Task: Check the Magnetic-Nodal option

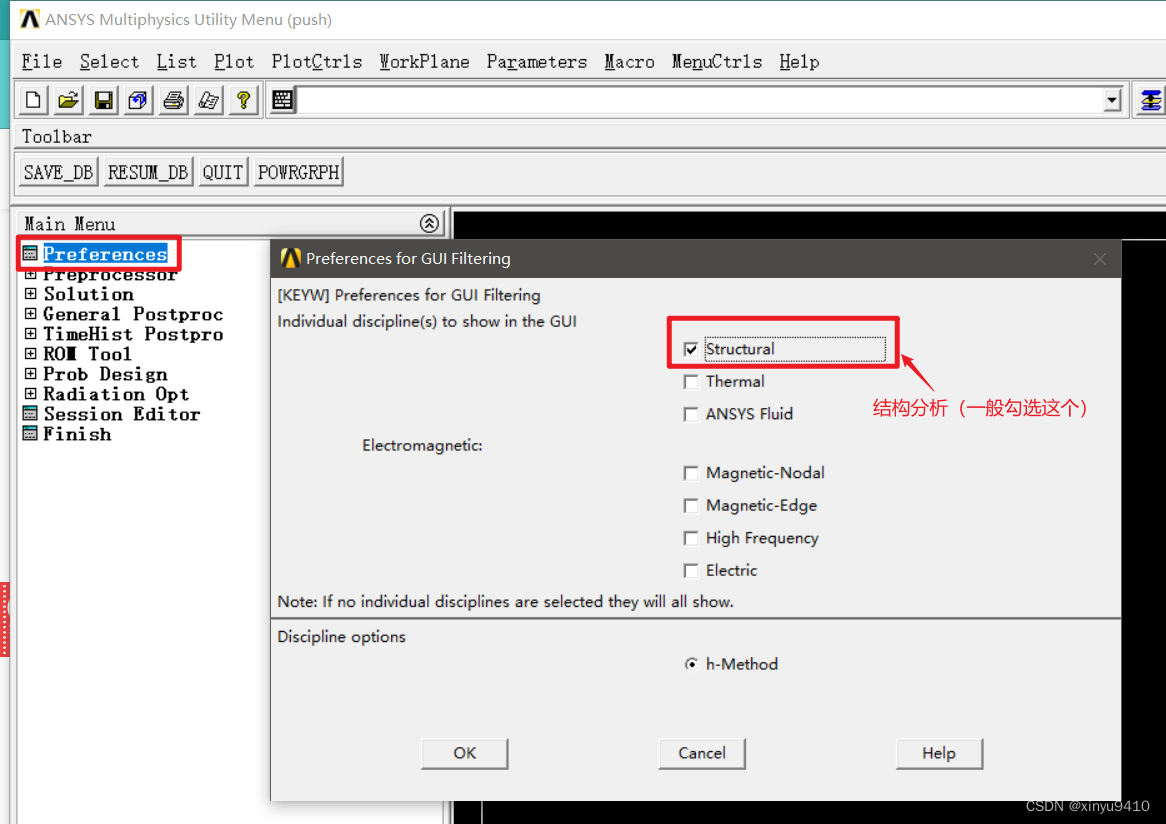Action: [x=691, y=473]
